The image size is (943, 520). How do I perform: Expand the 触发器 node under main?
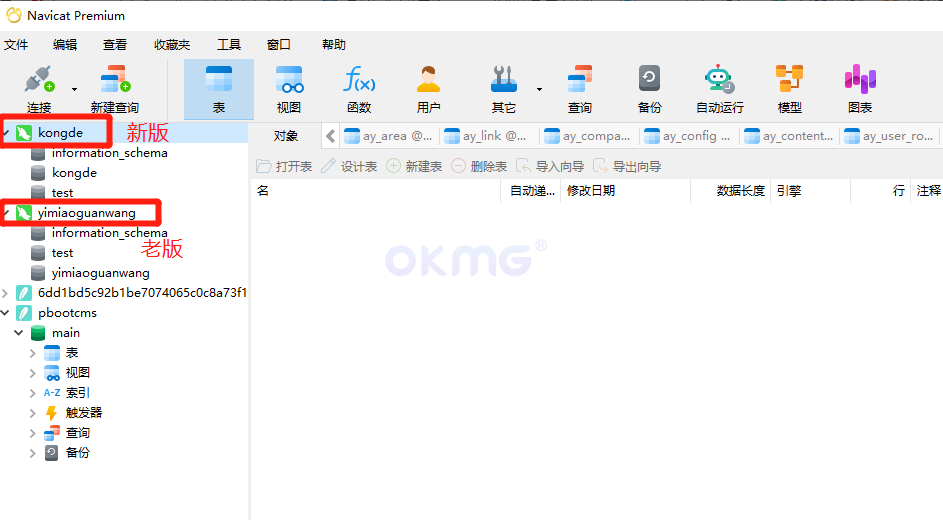[32, 413]
